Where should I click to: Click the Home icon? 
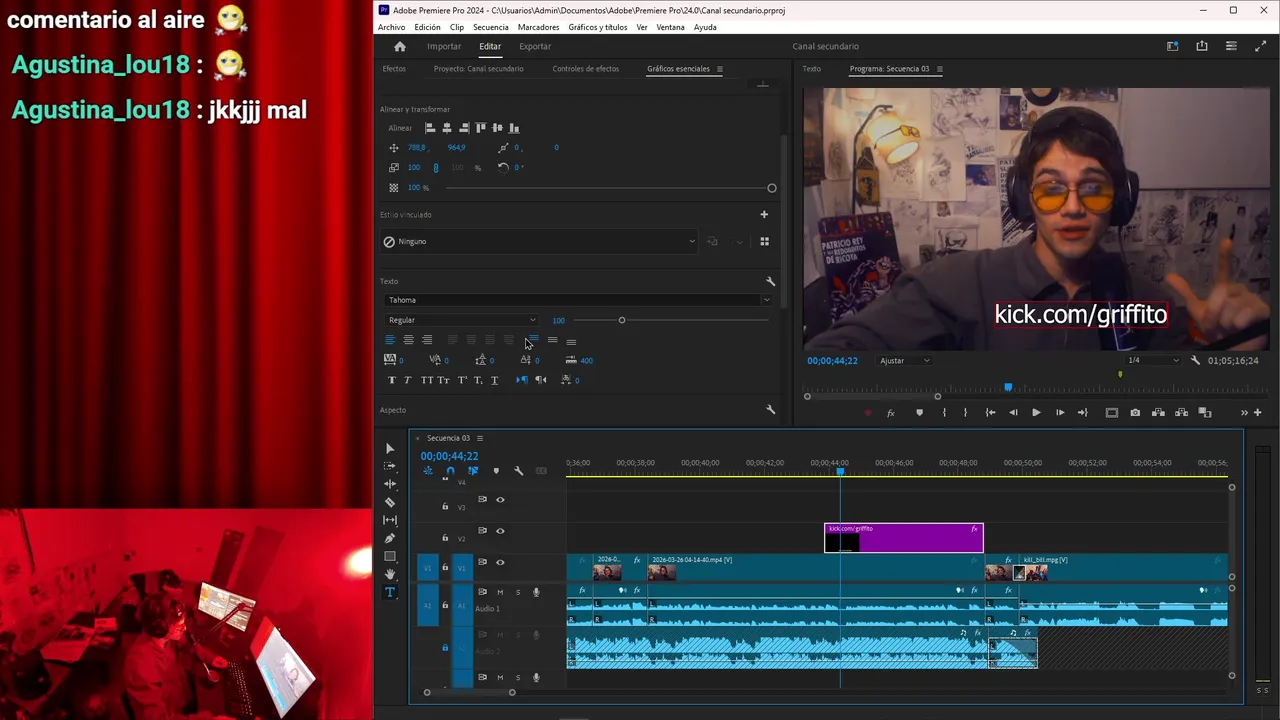(x=400, y=46)
